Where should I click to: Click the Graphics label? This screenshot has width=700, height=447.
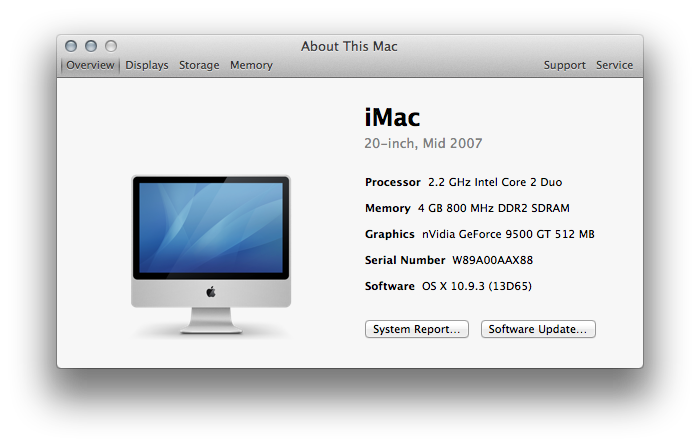[x=390, y=234]
